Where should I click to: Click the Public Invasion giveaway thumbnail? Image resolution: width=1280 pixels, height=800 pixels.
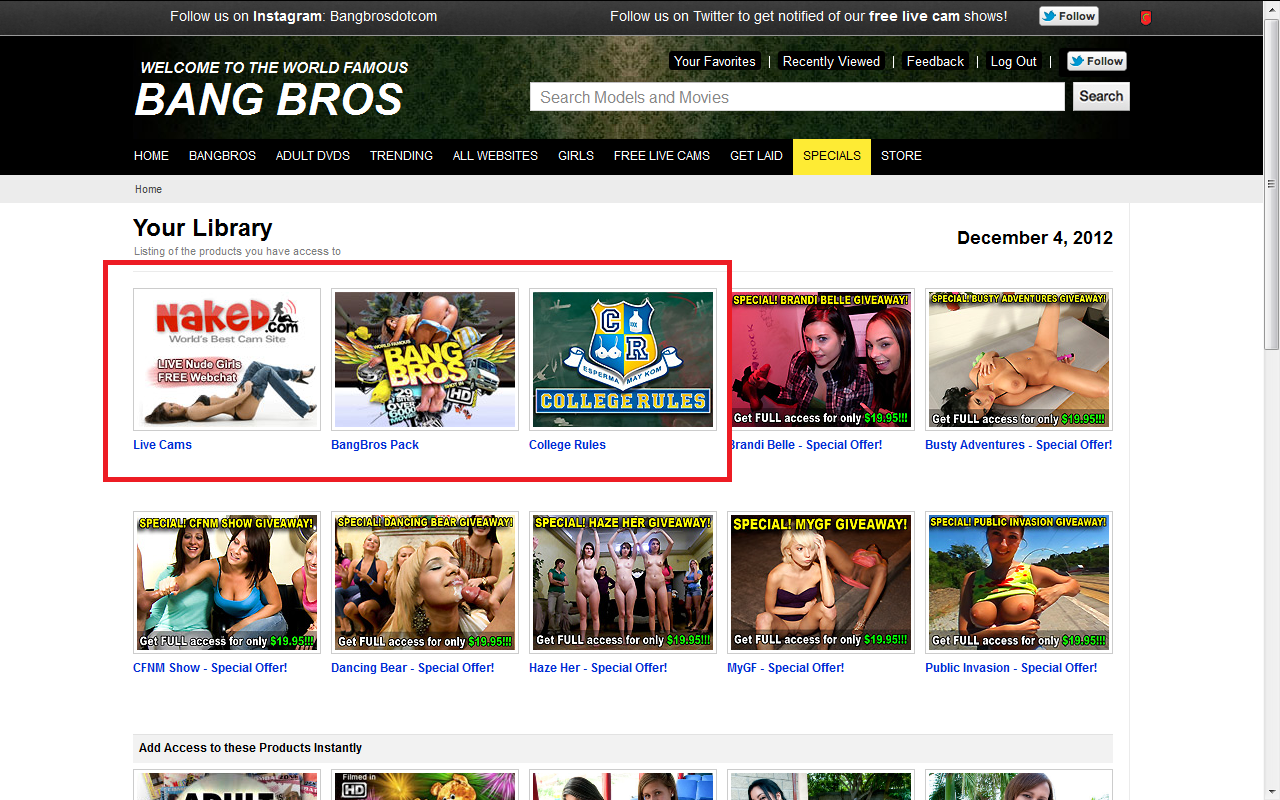coord(1019,583)
